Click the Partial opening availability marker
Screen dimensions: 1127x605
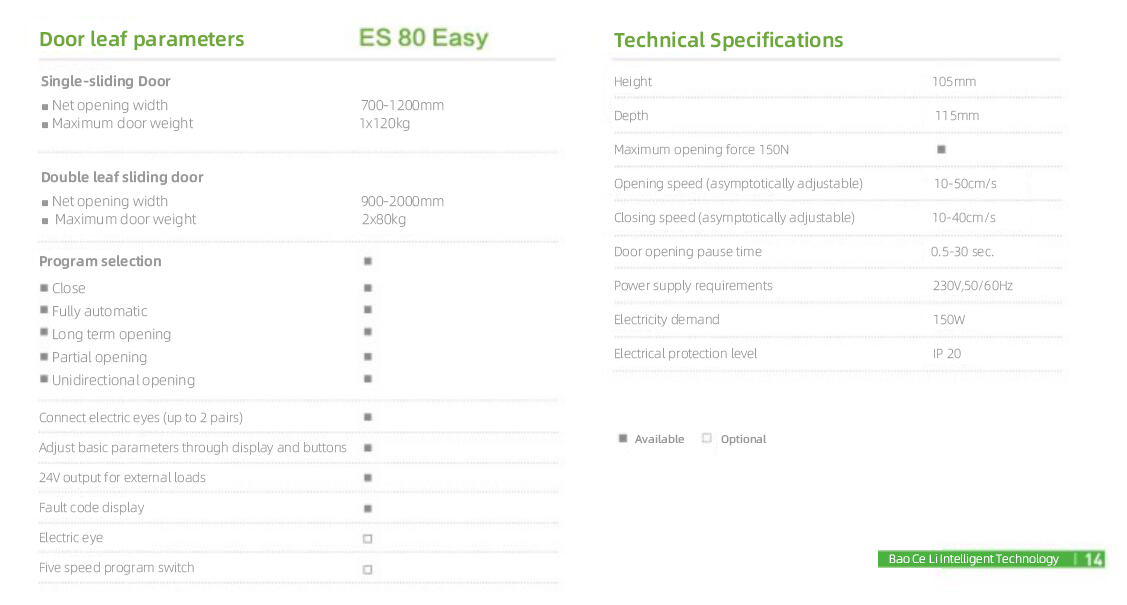coord(368,356)
